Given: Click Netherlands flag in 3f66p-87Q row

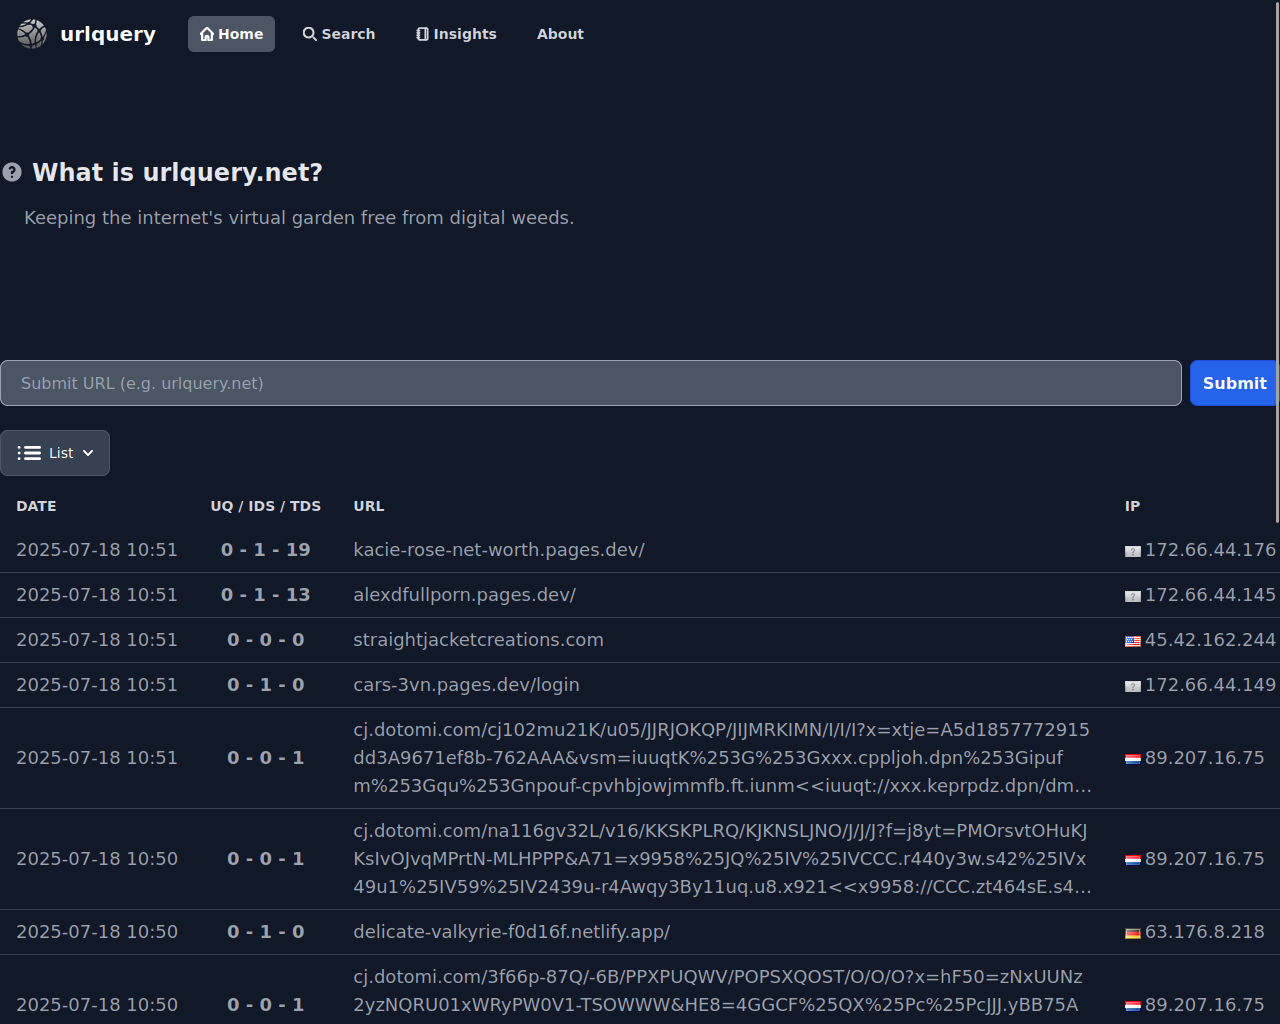Looking at the screenshot, I should 1133,1006.
